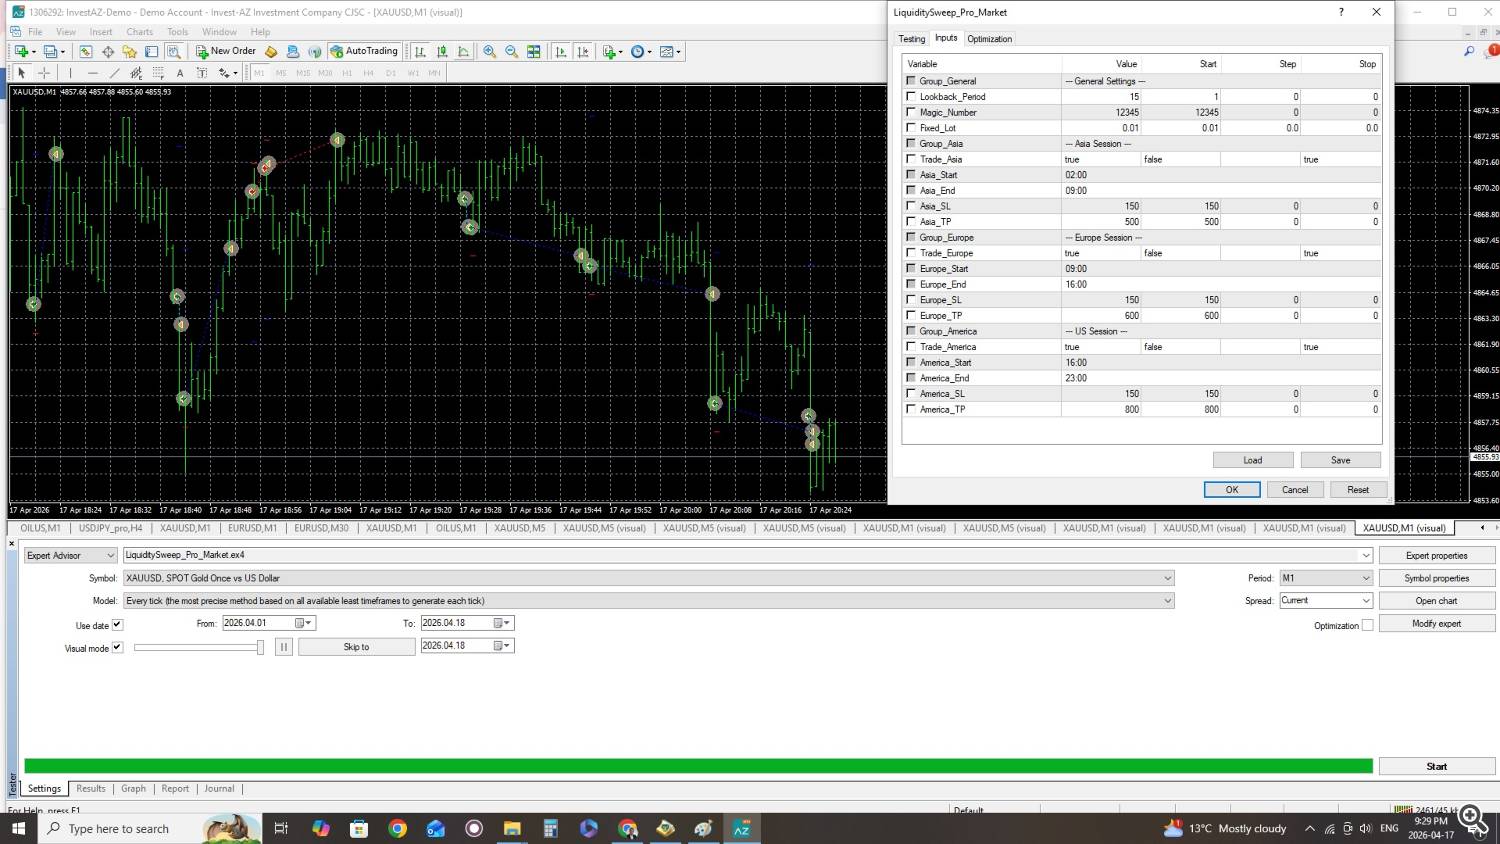Select the Fibonacci retracement tool

158,73
